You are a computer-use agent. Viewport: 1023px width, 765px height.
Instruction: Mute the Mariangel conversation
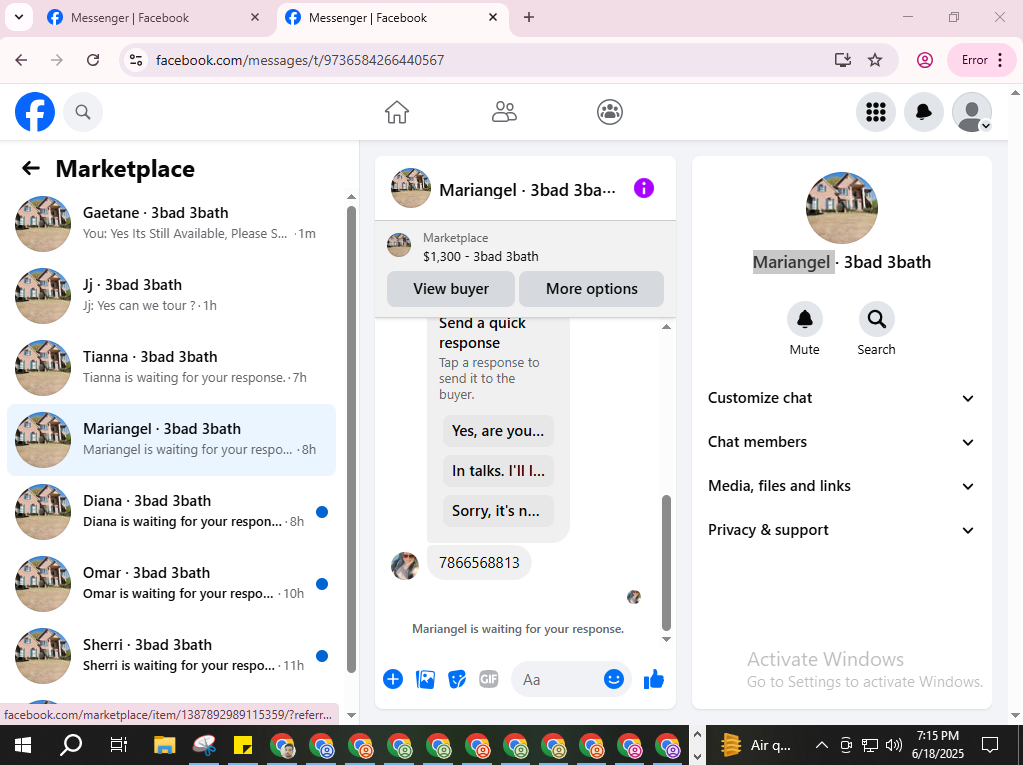tap(804, 320)
